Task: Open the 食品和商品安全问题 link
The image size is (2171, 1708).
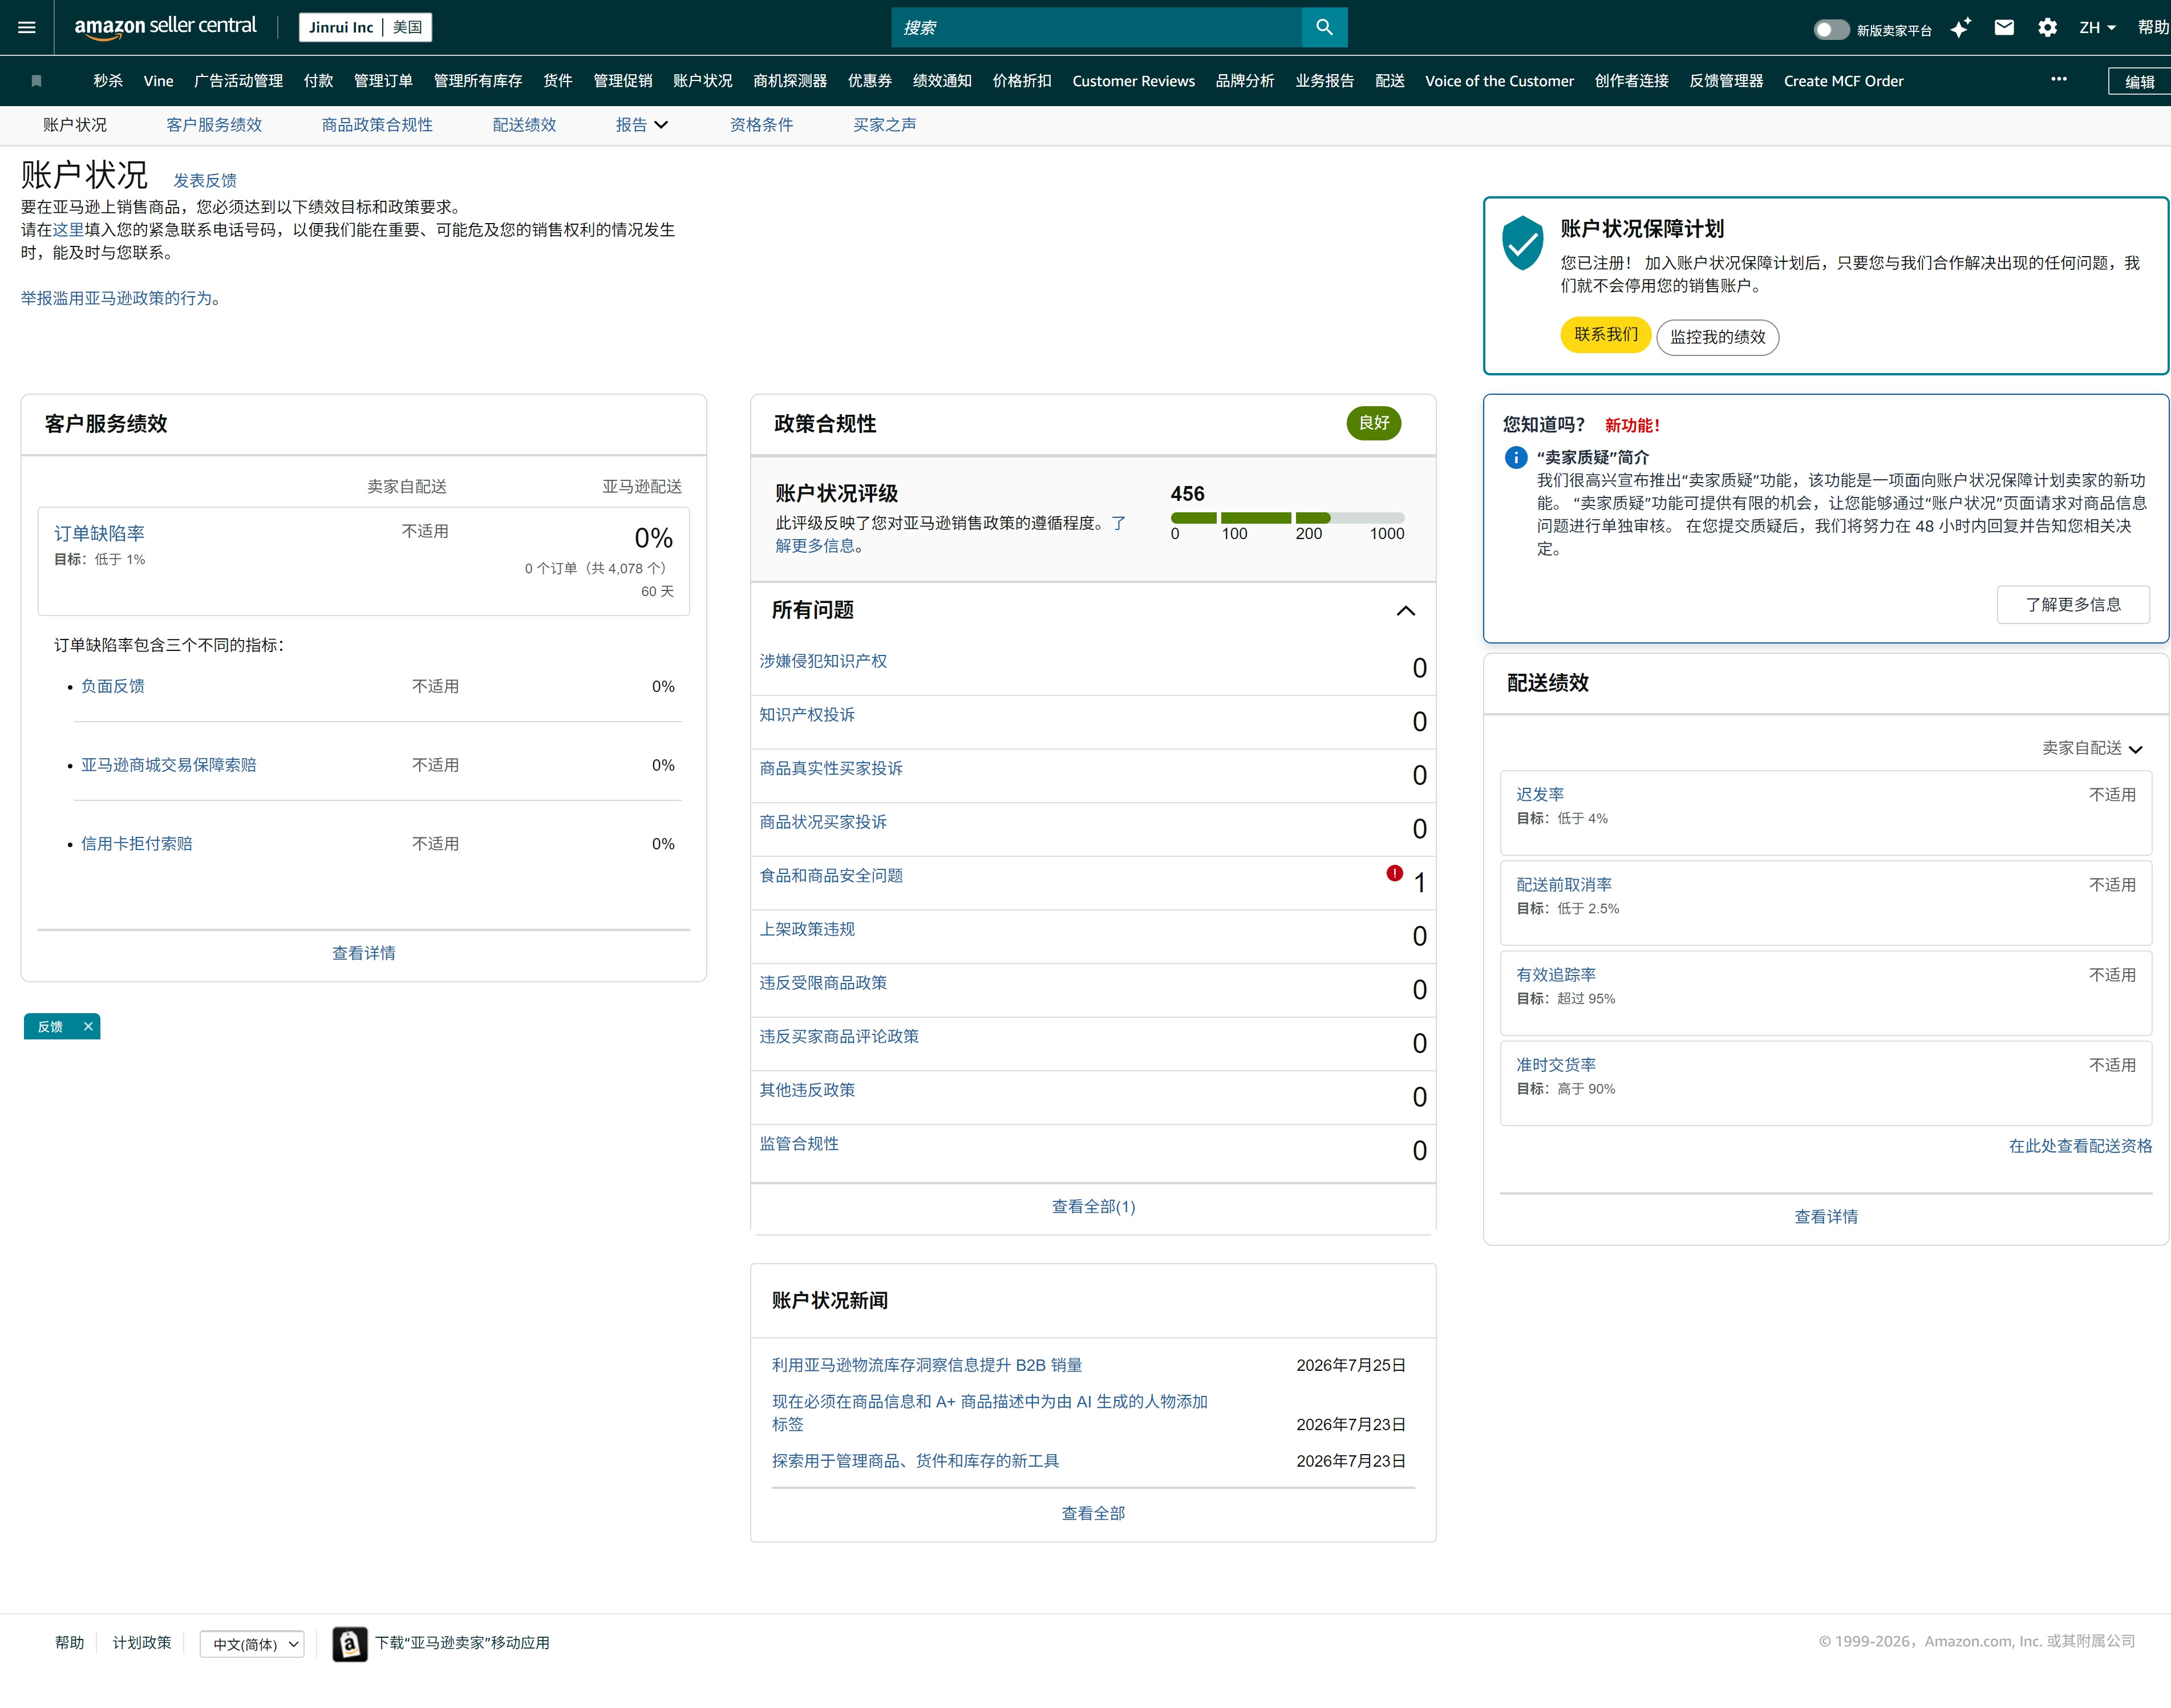Action: [831, 875]
